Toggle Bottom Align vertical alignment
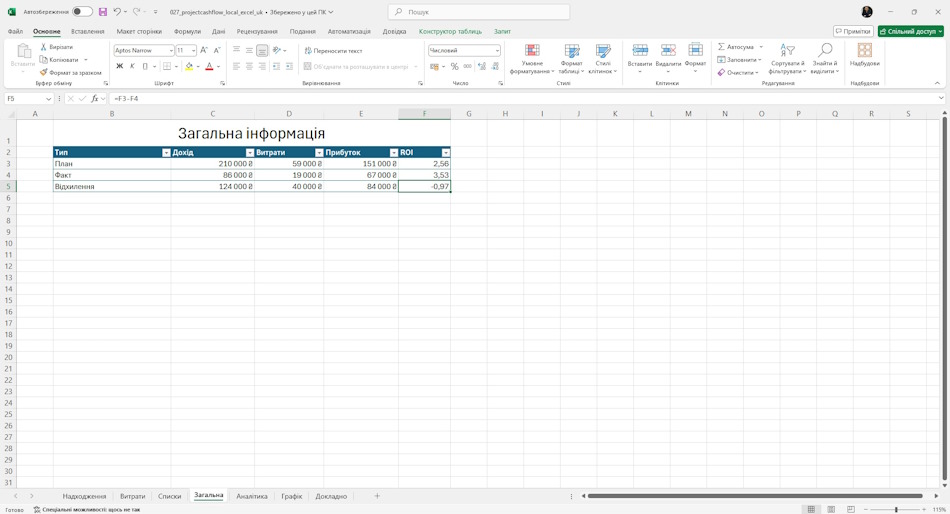Viewport: 950px width, 514px height. [x=262, y=50]
